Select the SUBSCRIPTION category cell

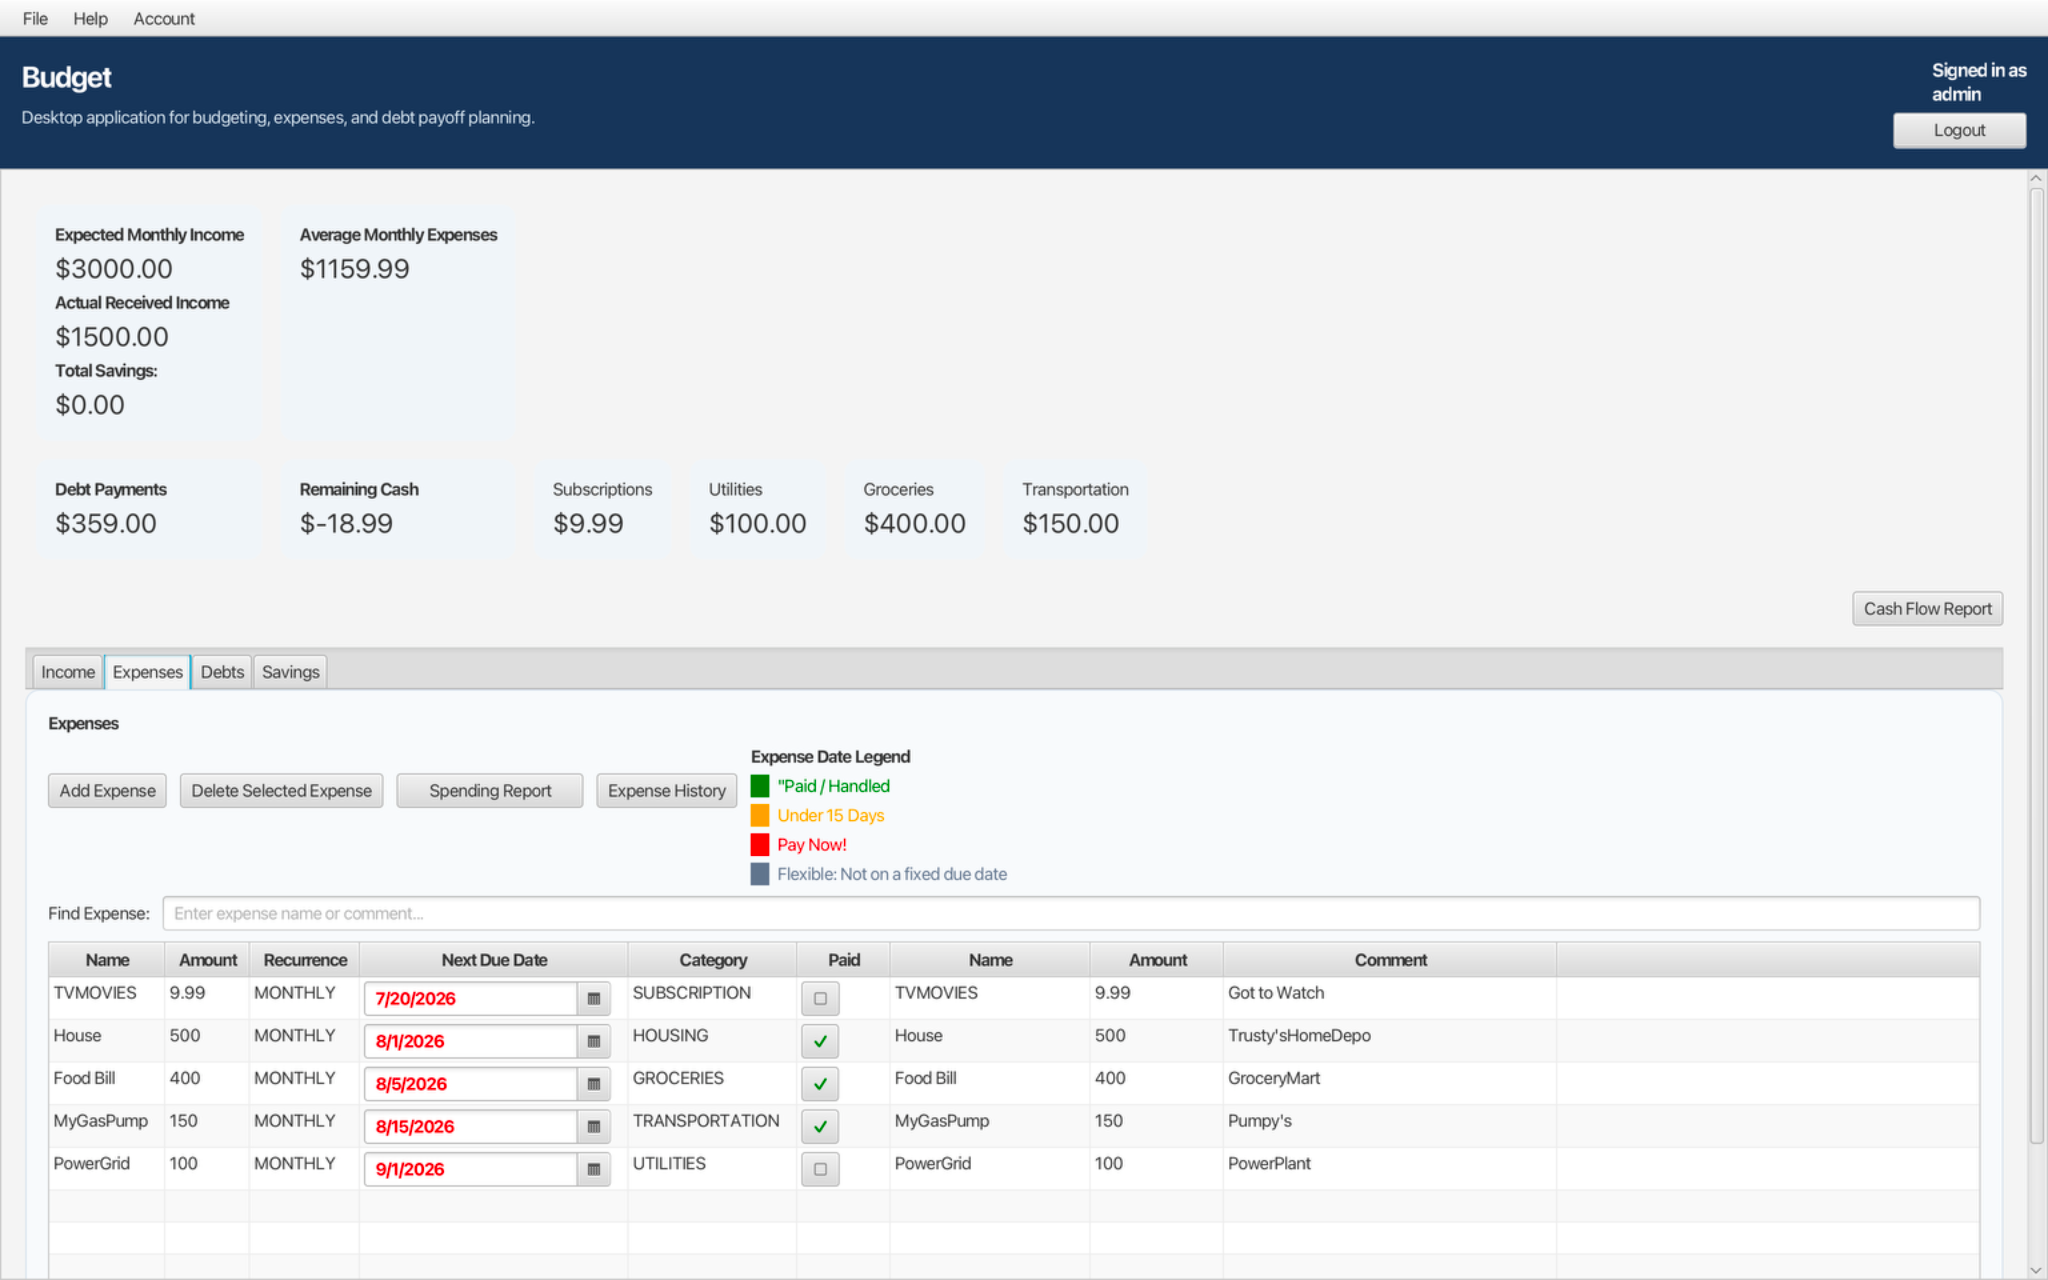[x=712, y=998]
